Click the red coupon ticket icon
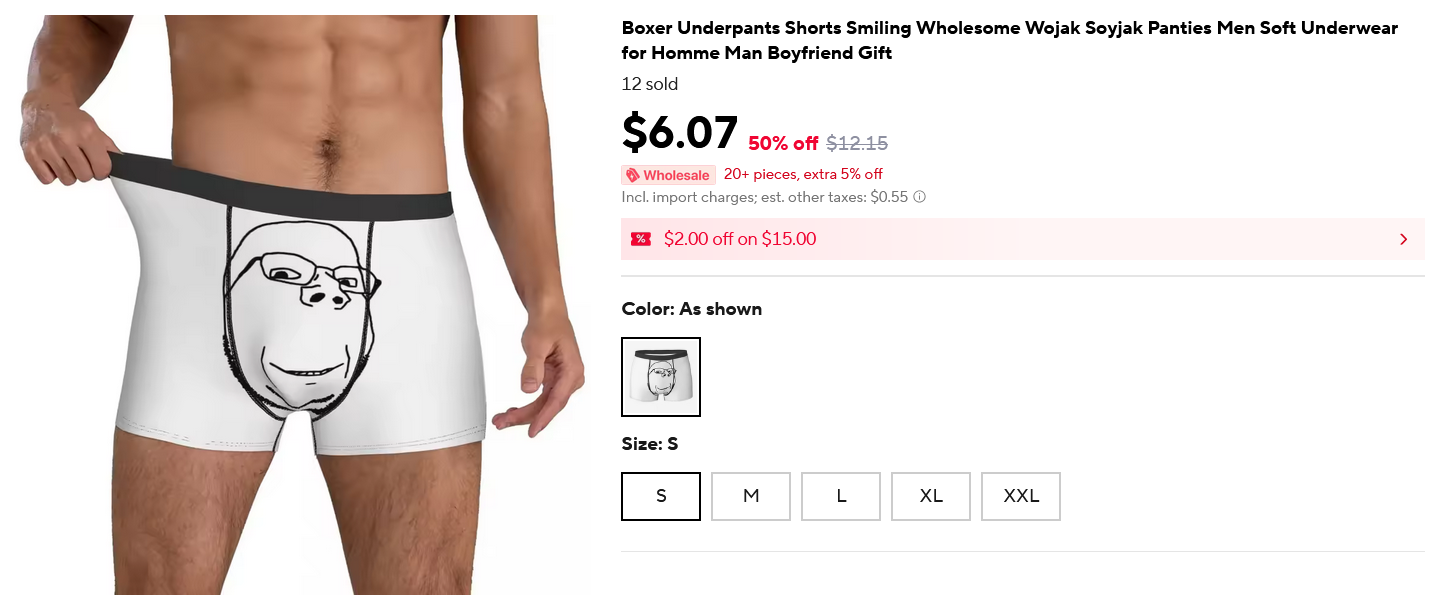 [x=640, y=239]
